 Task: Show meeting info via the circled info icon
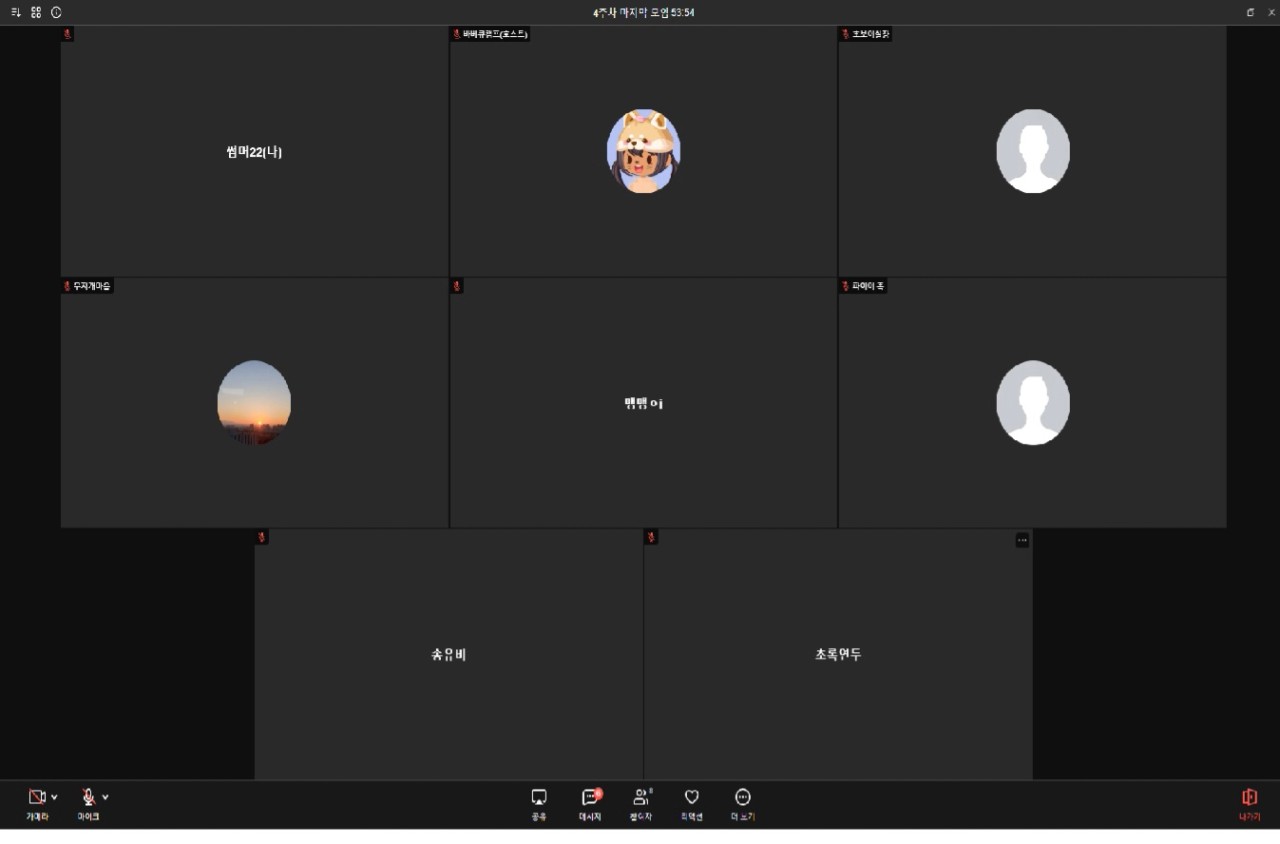[56, 12]
